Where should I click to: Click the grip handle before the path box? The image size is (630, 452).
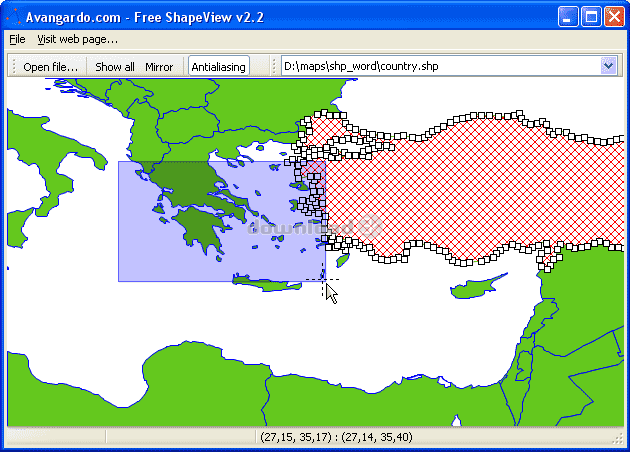(x=272, y=66)
